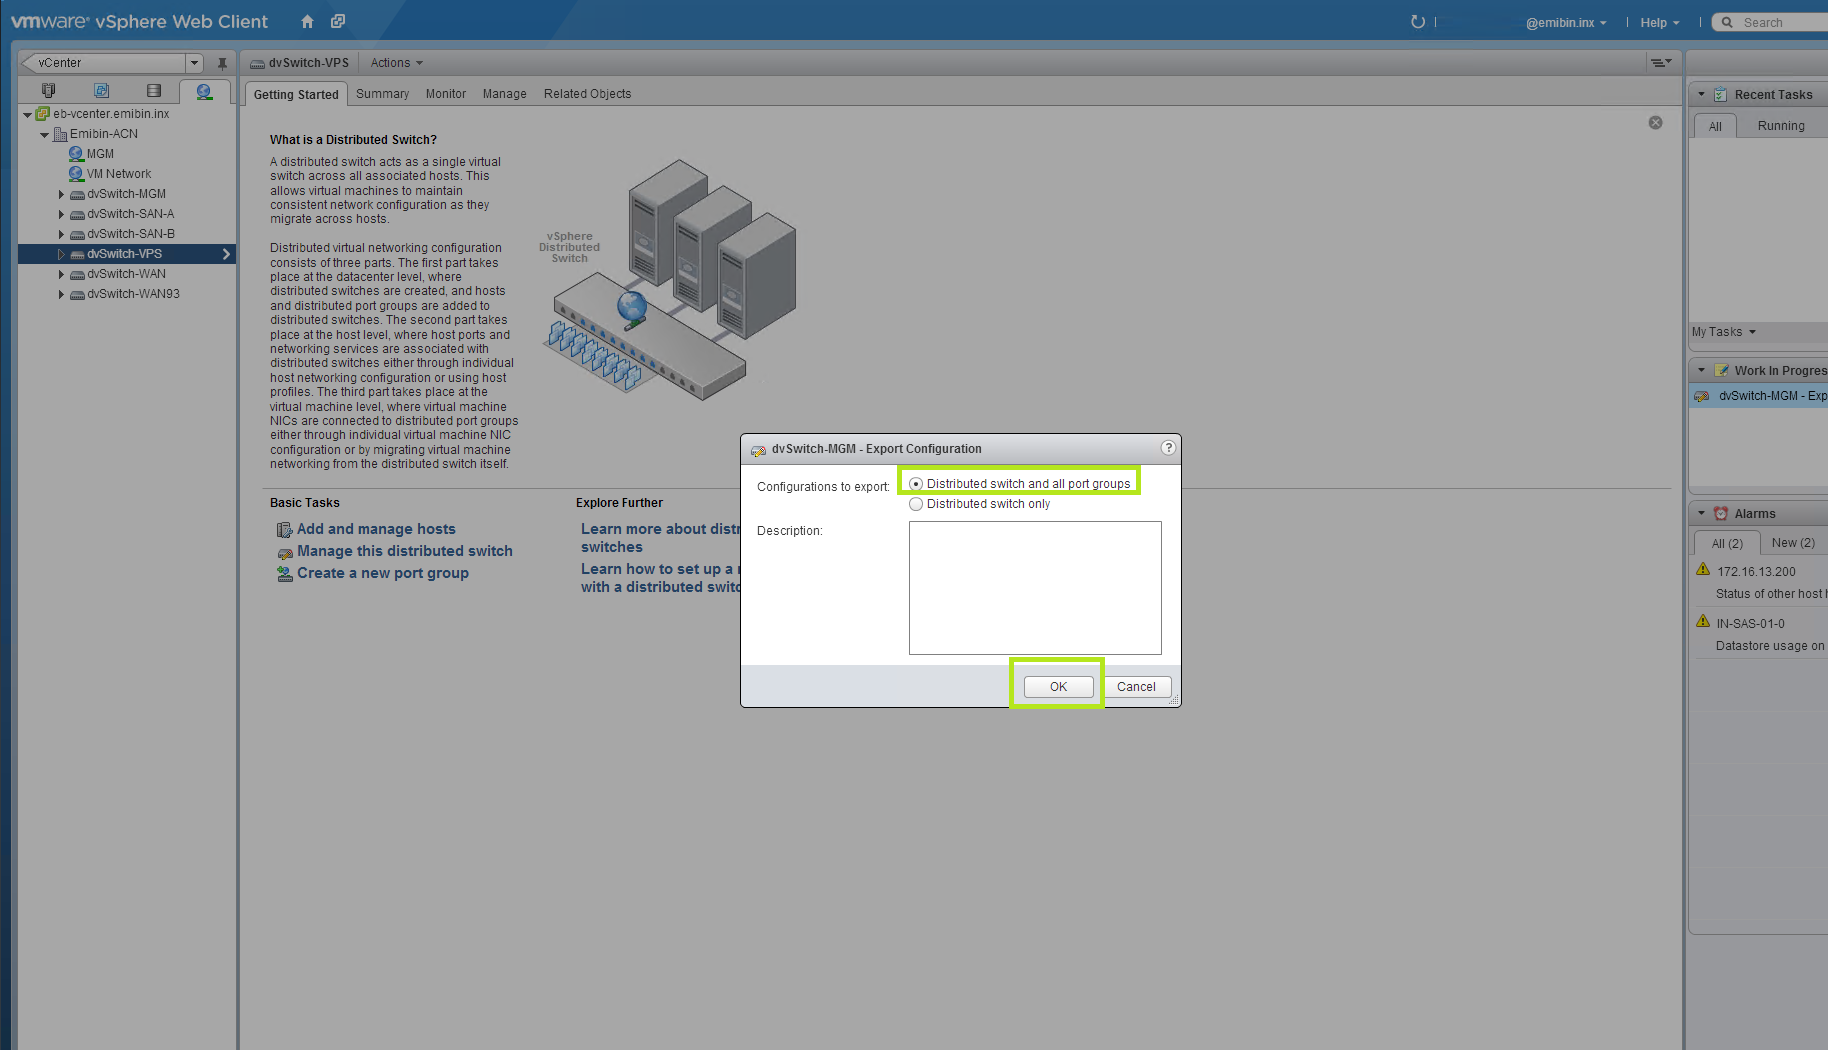This screenshot has height=1050, width=1828.
Task: Show New (2) alarms tab
Action: click(1793, 543)
